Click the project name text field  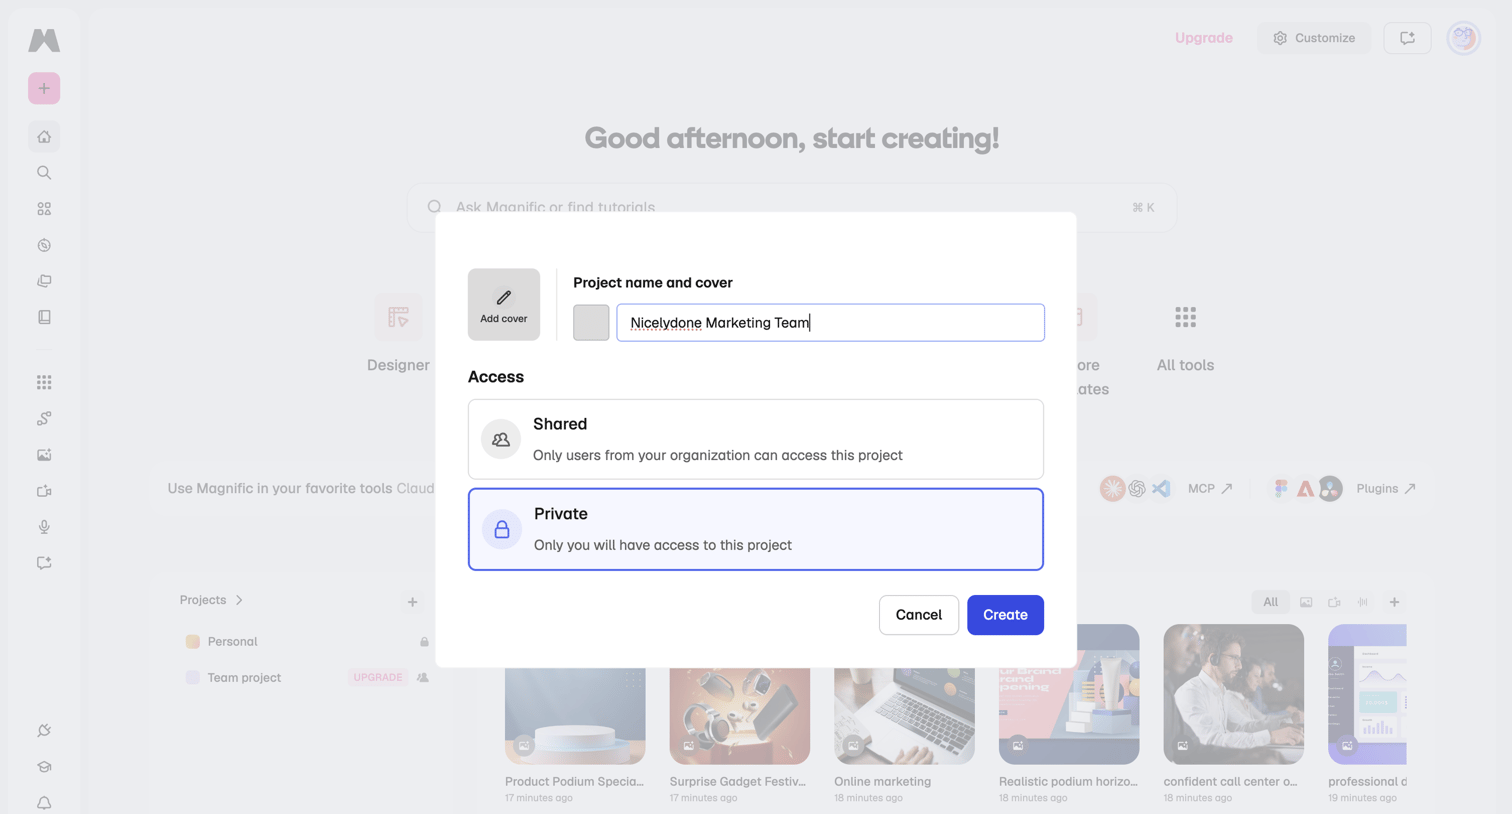pyautogui.click(x=830, y=323)
